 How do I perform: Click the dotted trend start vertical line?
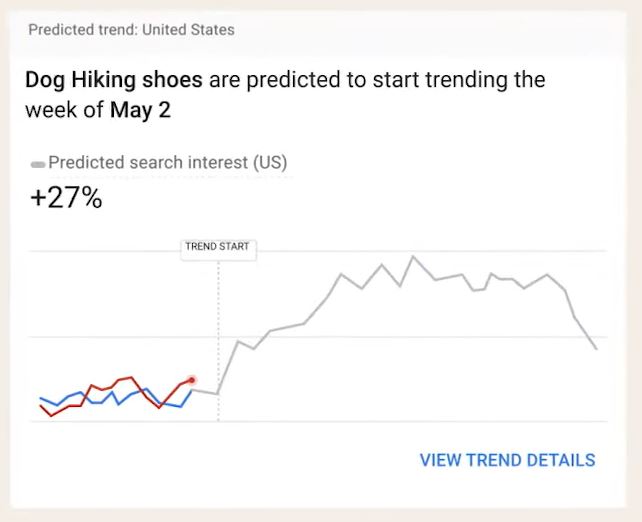tap(218, 341)
